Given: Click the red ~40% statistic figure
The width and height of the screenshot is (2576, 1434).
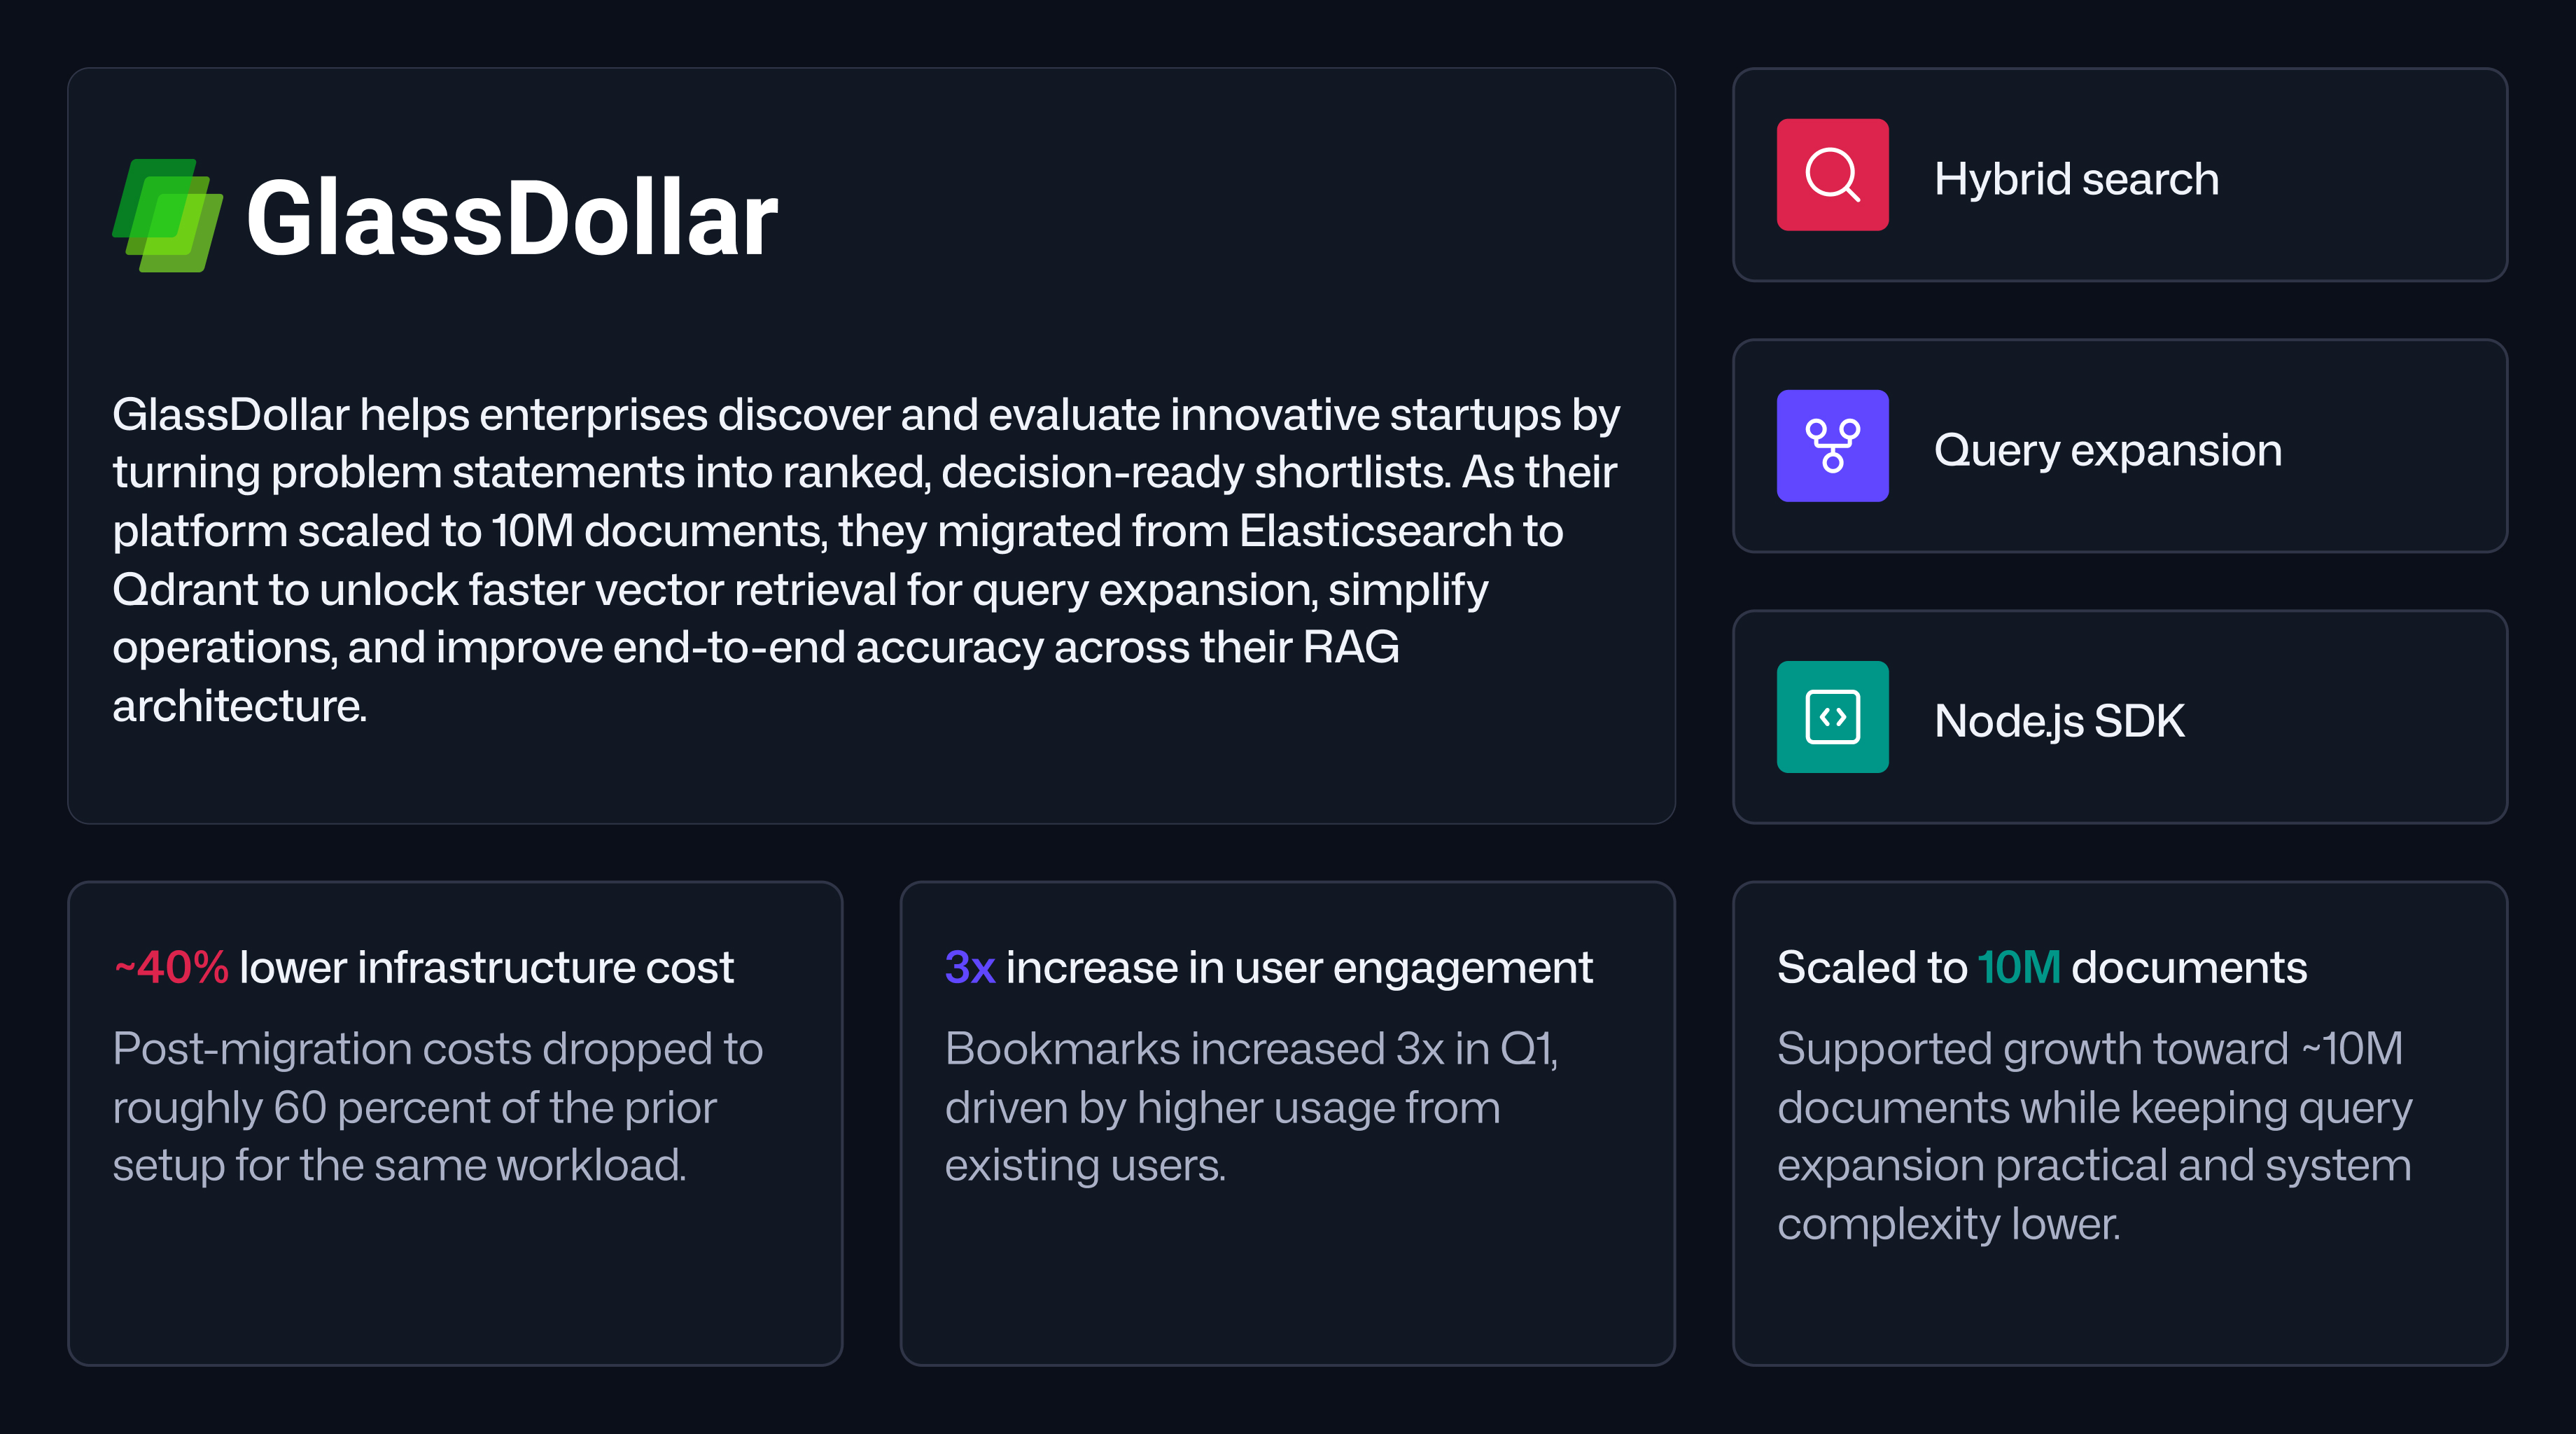Looking at the screenshot, I should tap(171, 968).
